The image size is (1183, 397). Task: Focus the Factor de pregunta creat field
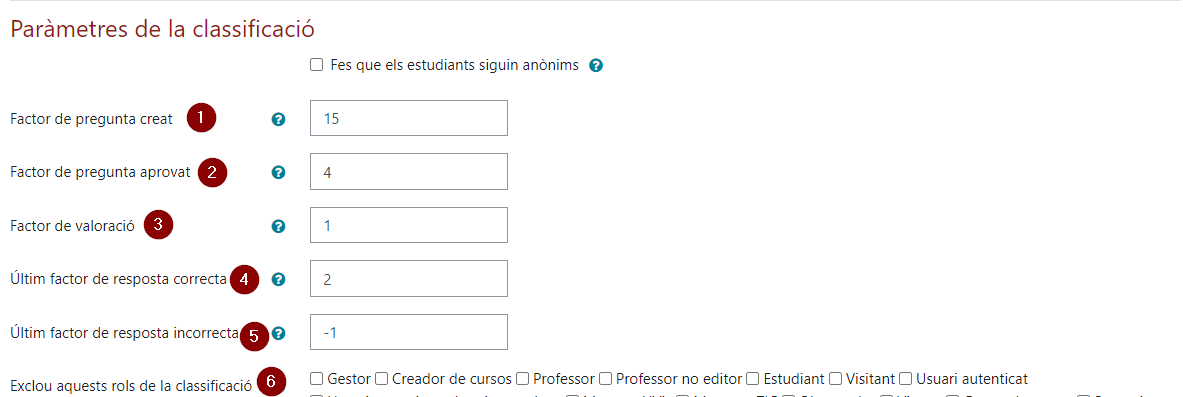point(409,118)
